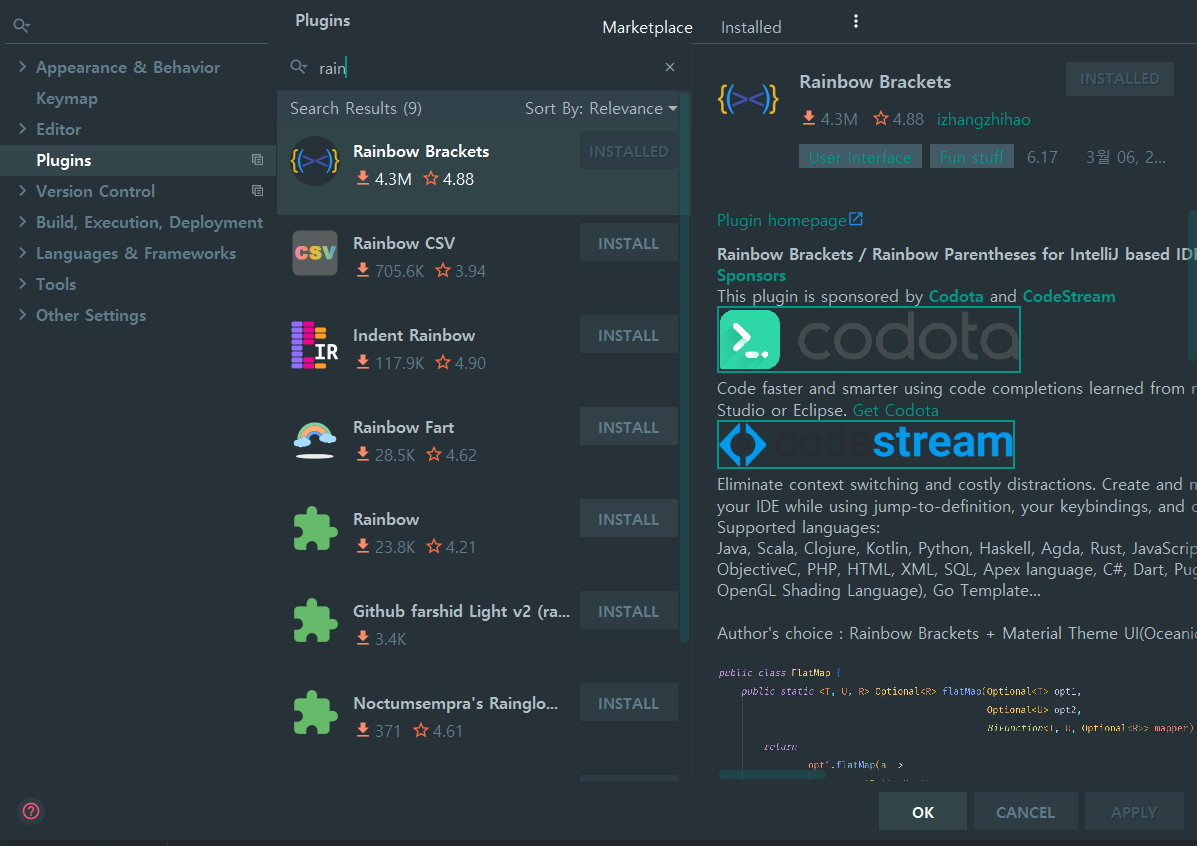Open help with the question mark icon
The height and width of the screenshot is (846, 1197).
point(31,811)
